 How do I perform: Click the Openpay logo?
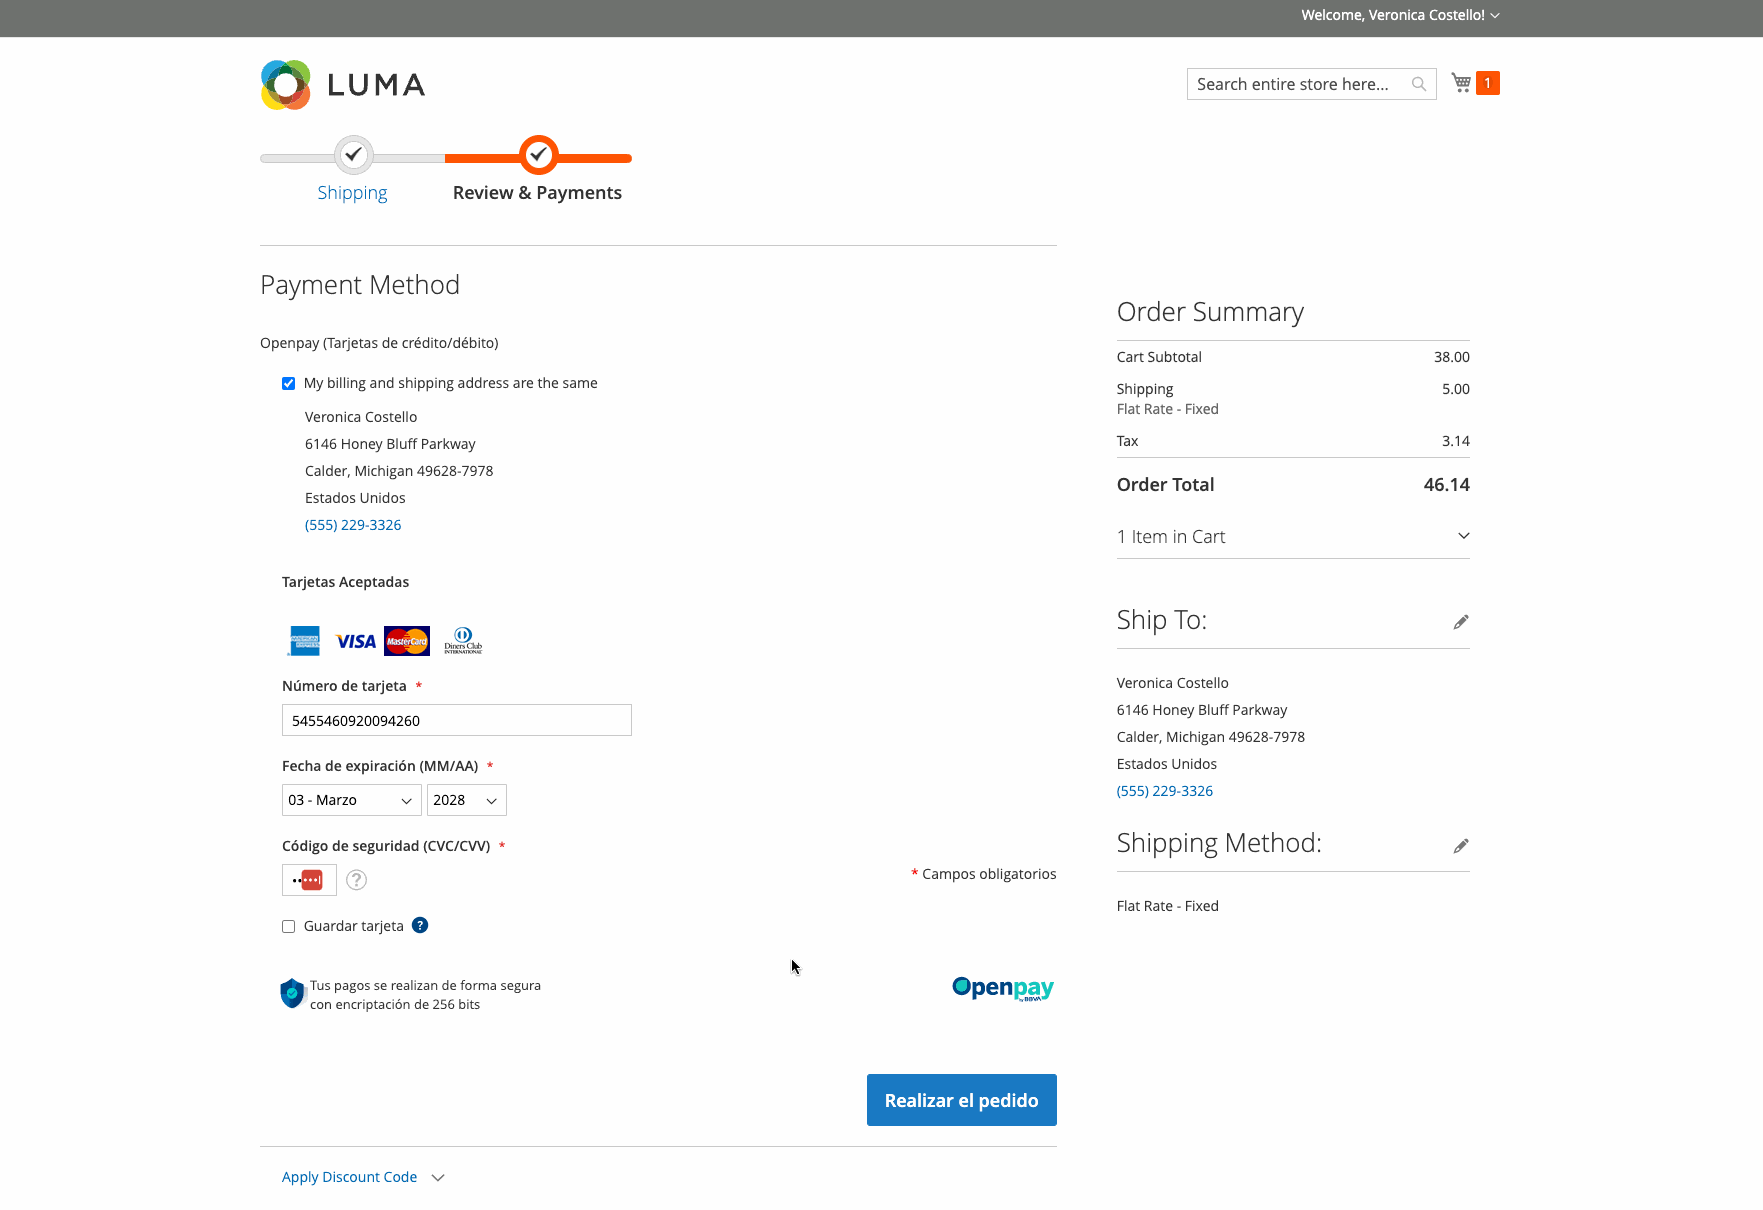pos(1003,988)
